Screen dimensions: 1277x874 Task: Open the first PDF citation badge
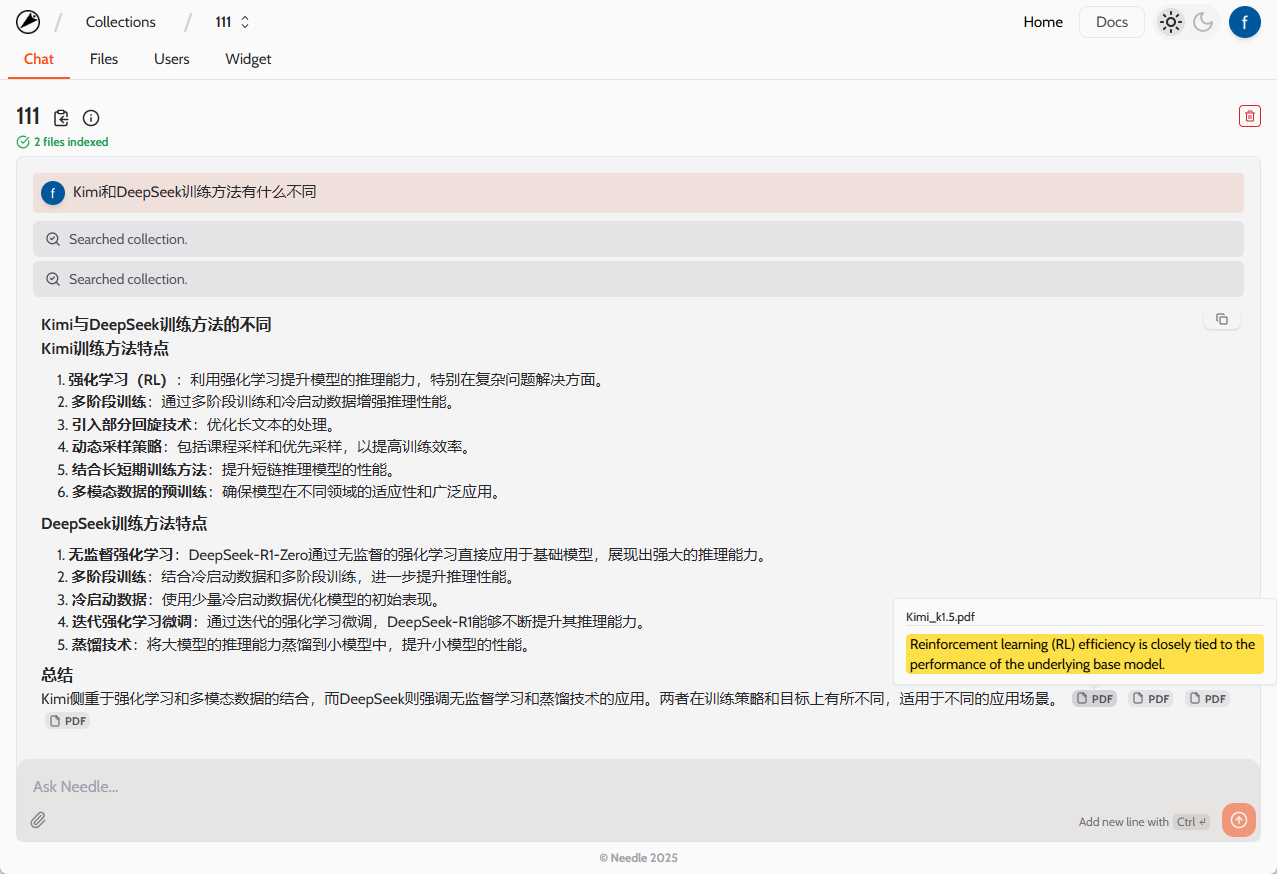[1094, 699]
